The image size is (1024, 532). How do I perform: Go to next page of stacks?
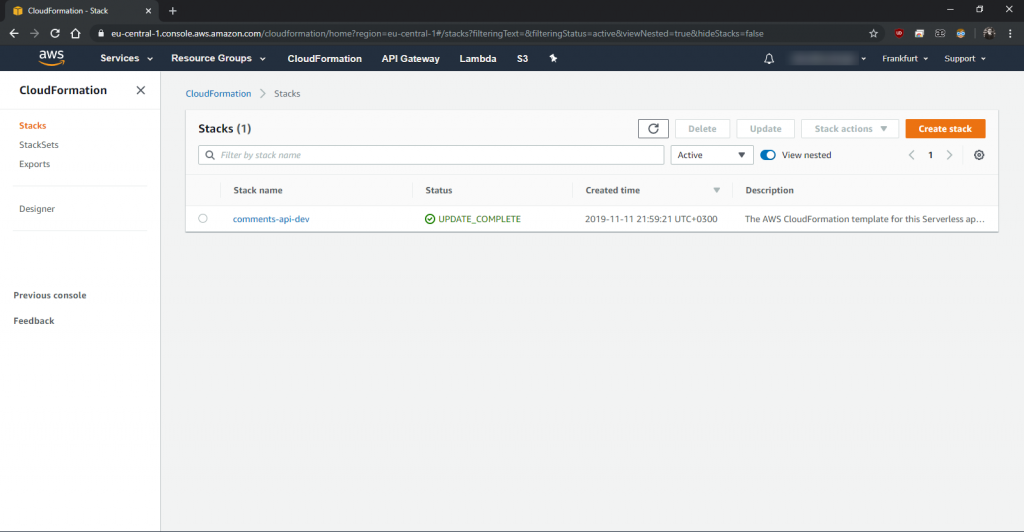950,155
